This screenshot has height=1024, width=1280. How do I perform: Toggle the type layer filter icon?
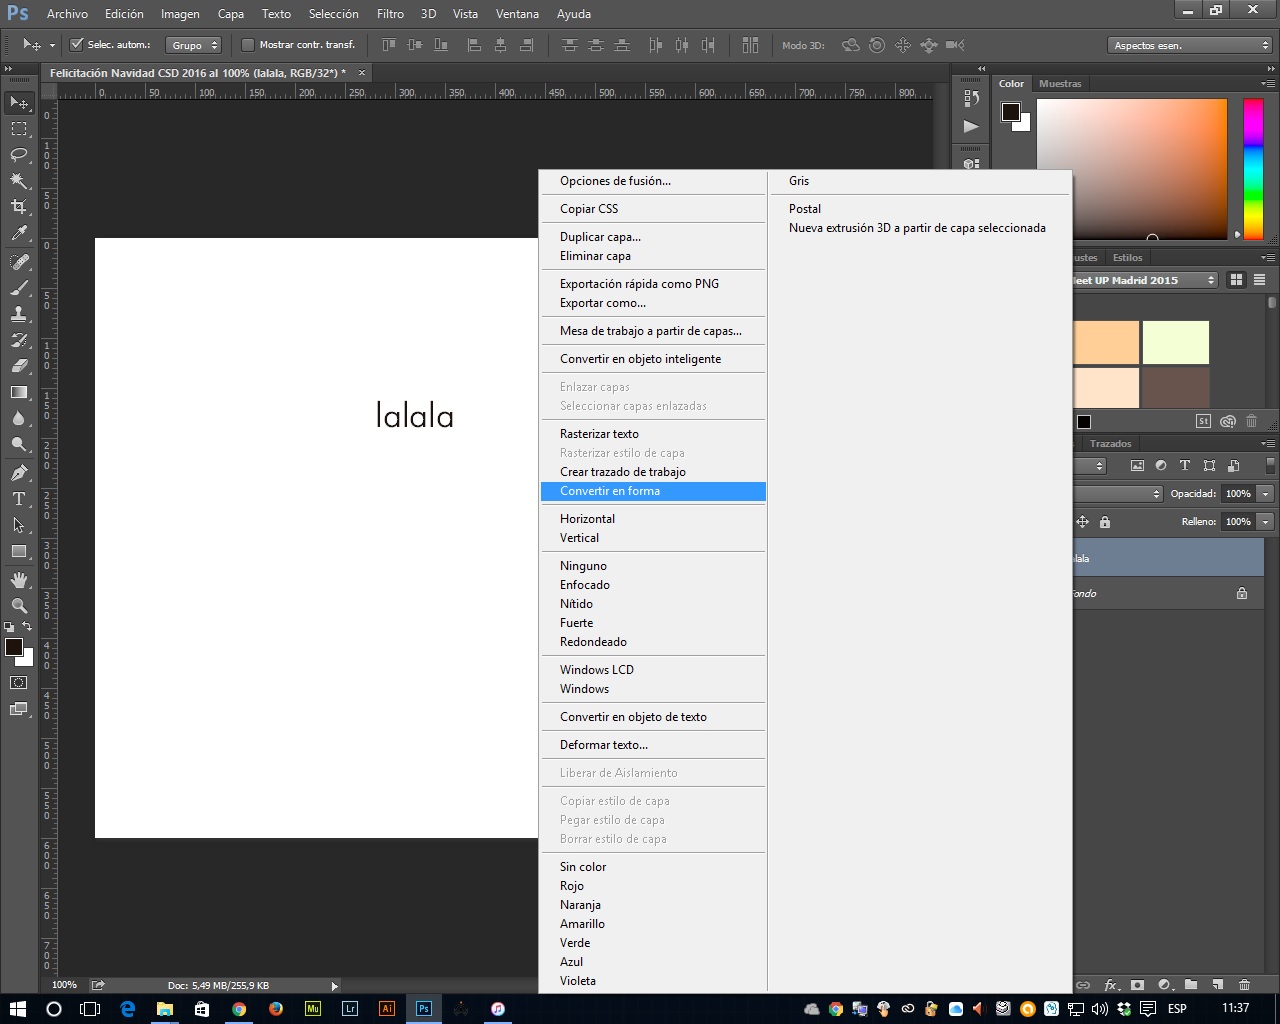(1185, 466)
